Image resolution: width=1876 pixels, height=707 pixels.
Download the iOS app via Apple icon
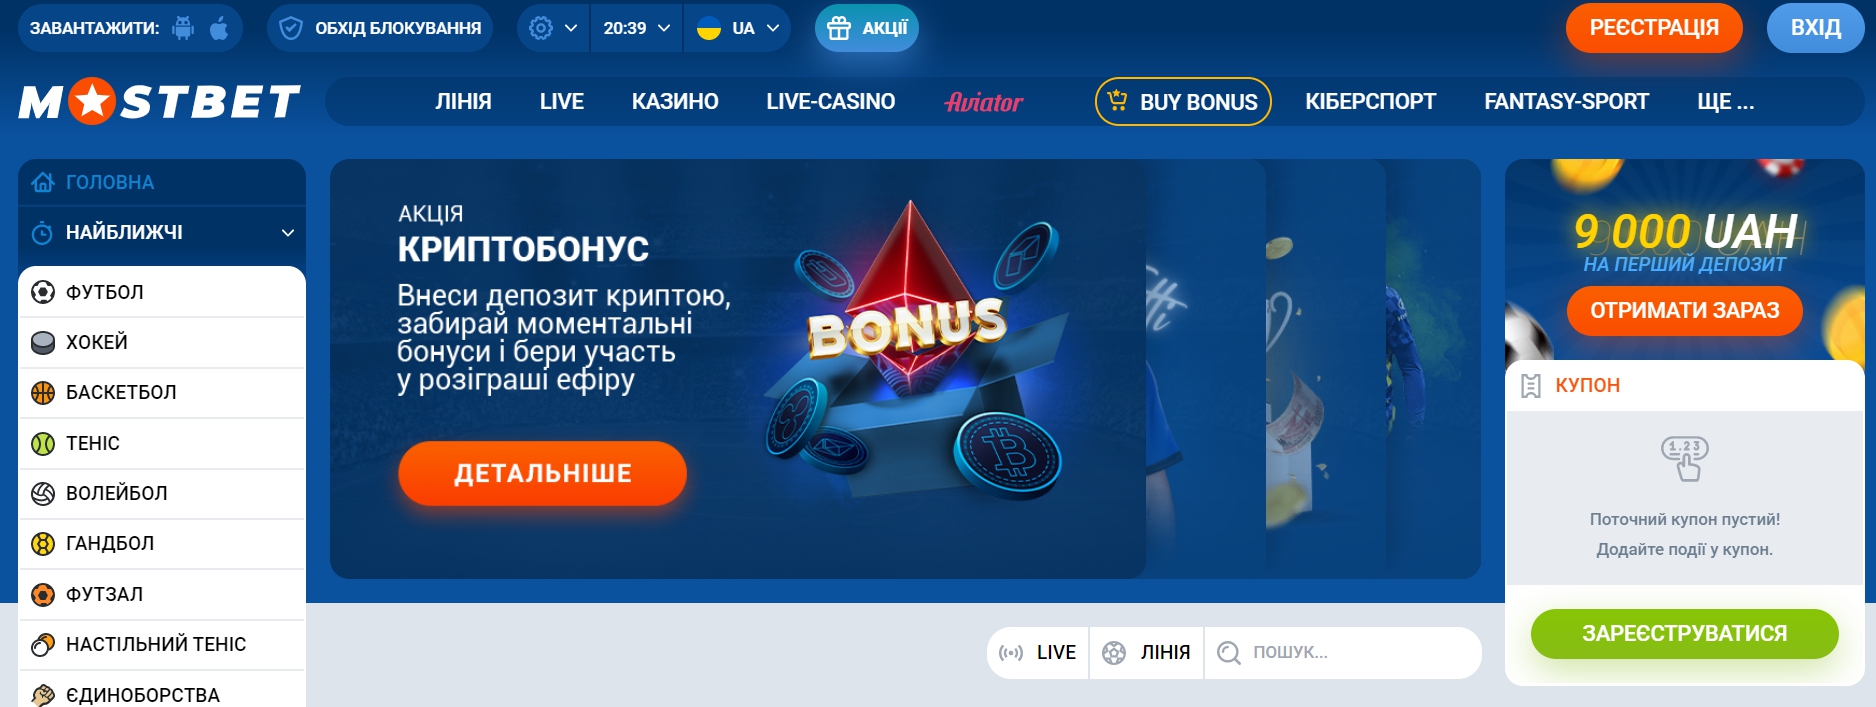pyautogui.click(x=219, y=28)
